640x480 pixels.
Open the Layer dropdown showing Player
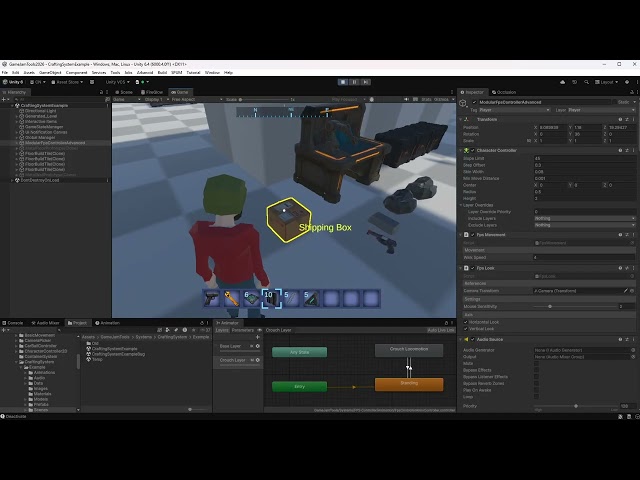(601, 110)
